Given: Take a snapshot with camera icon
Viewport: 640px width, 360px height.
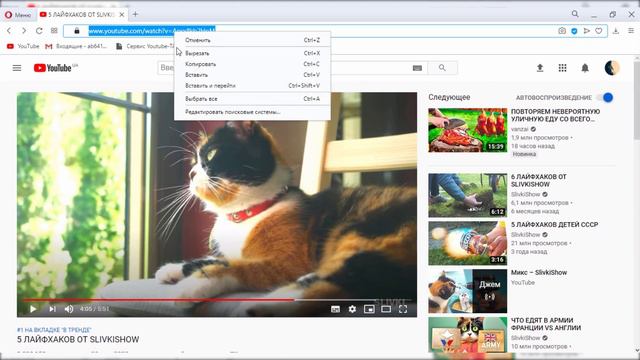Looking at the screenshot, I should pyautogui.click(x=562, y=31).
